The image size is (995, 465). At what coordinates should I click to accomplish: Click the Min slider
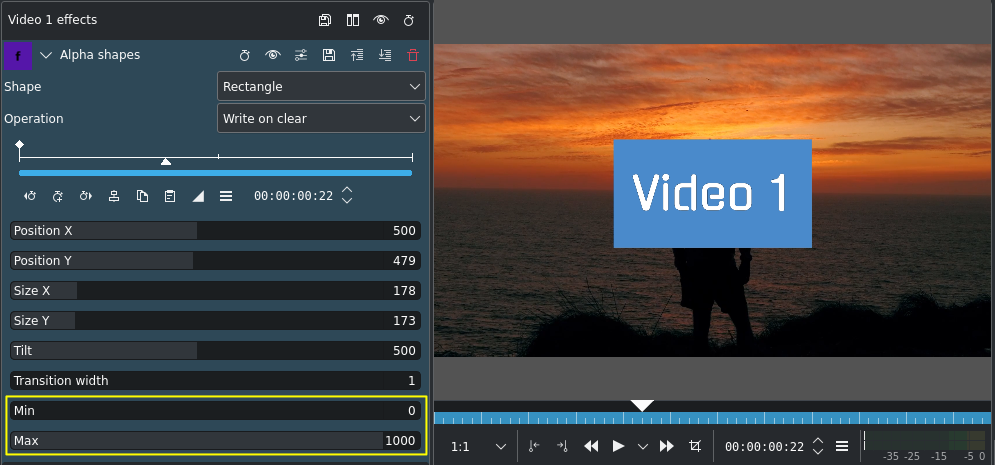click(x=216, y=411)
